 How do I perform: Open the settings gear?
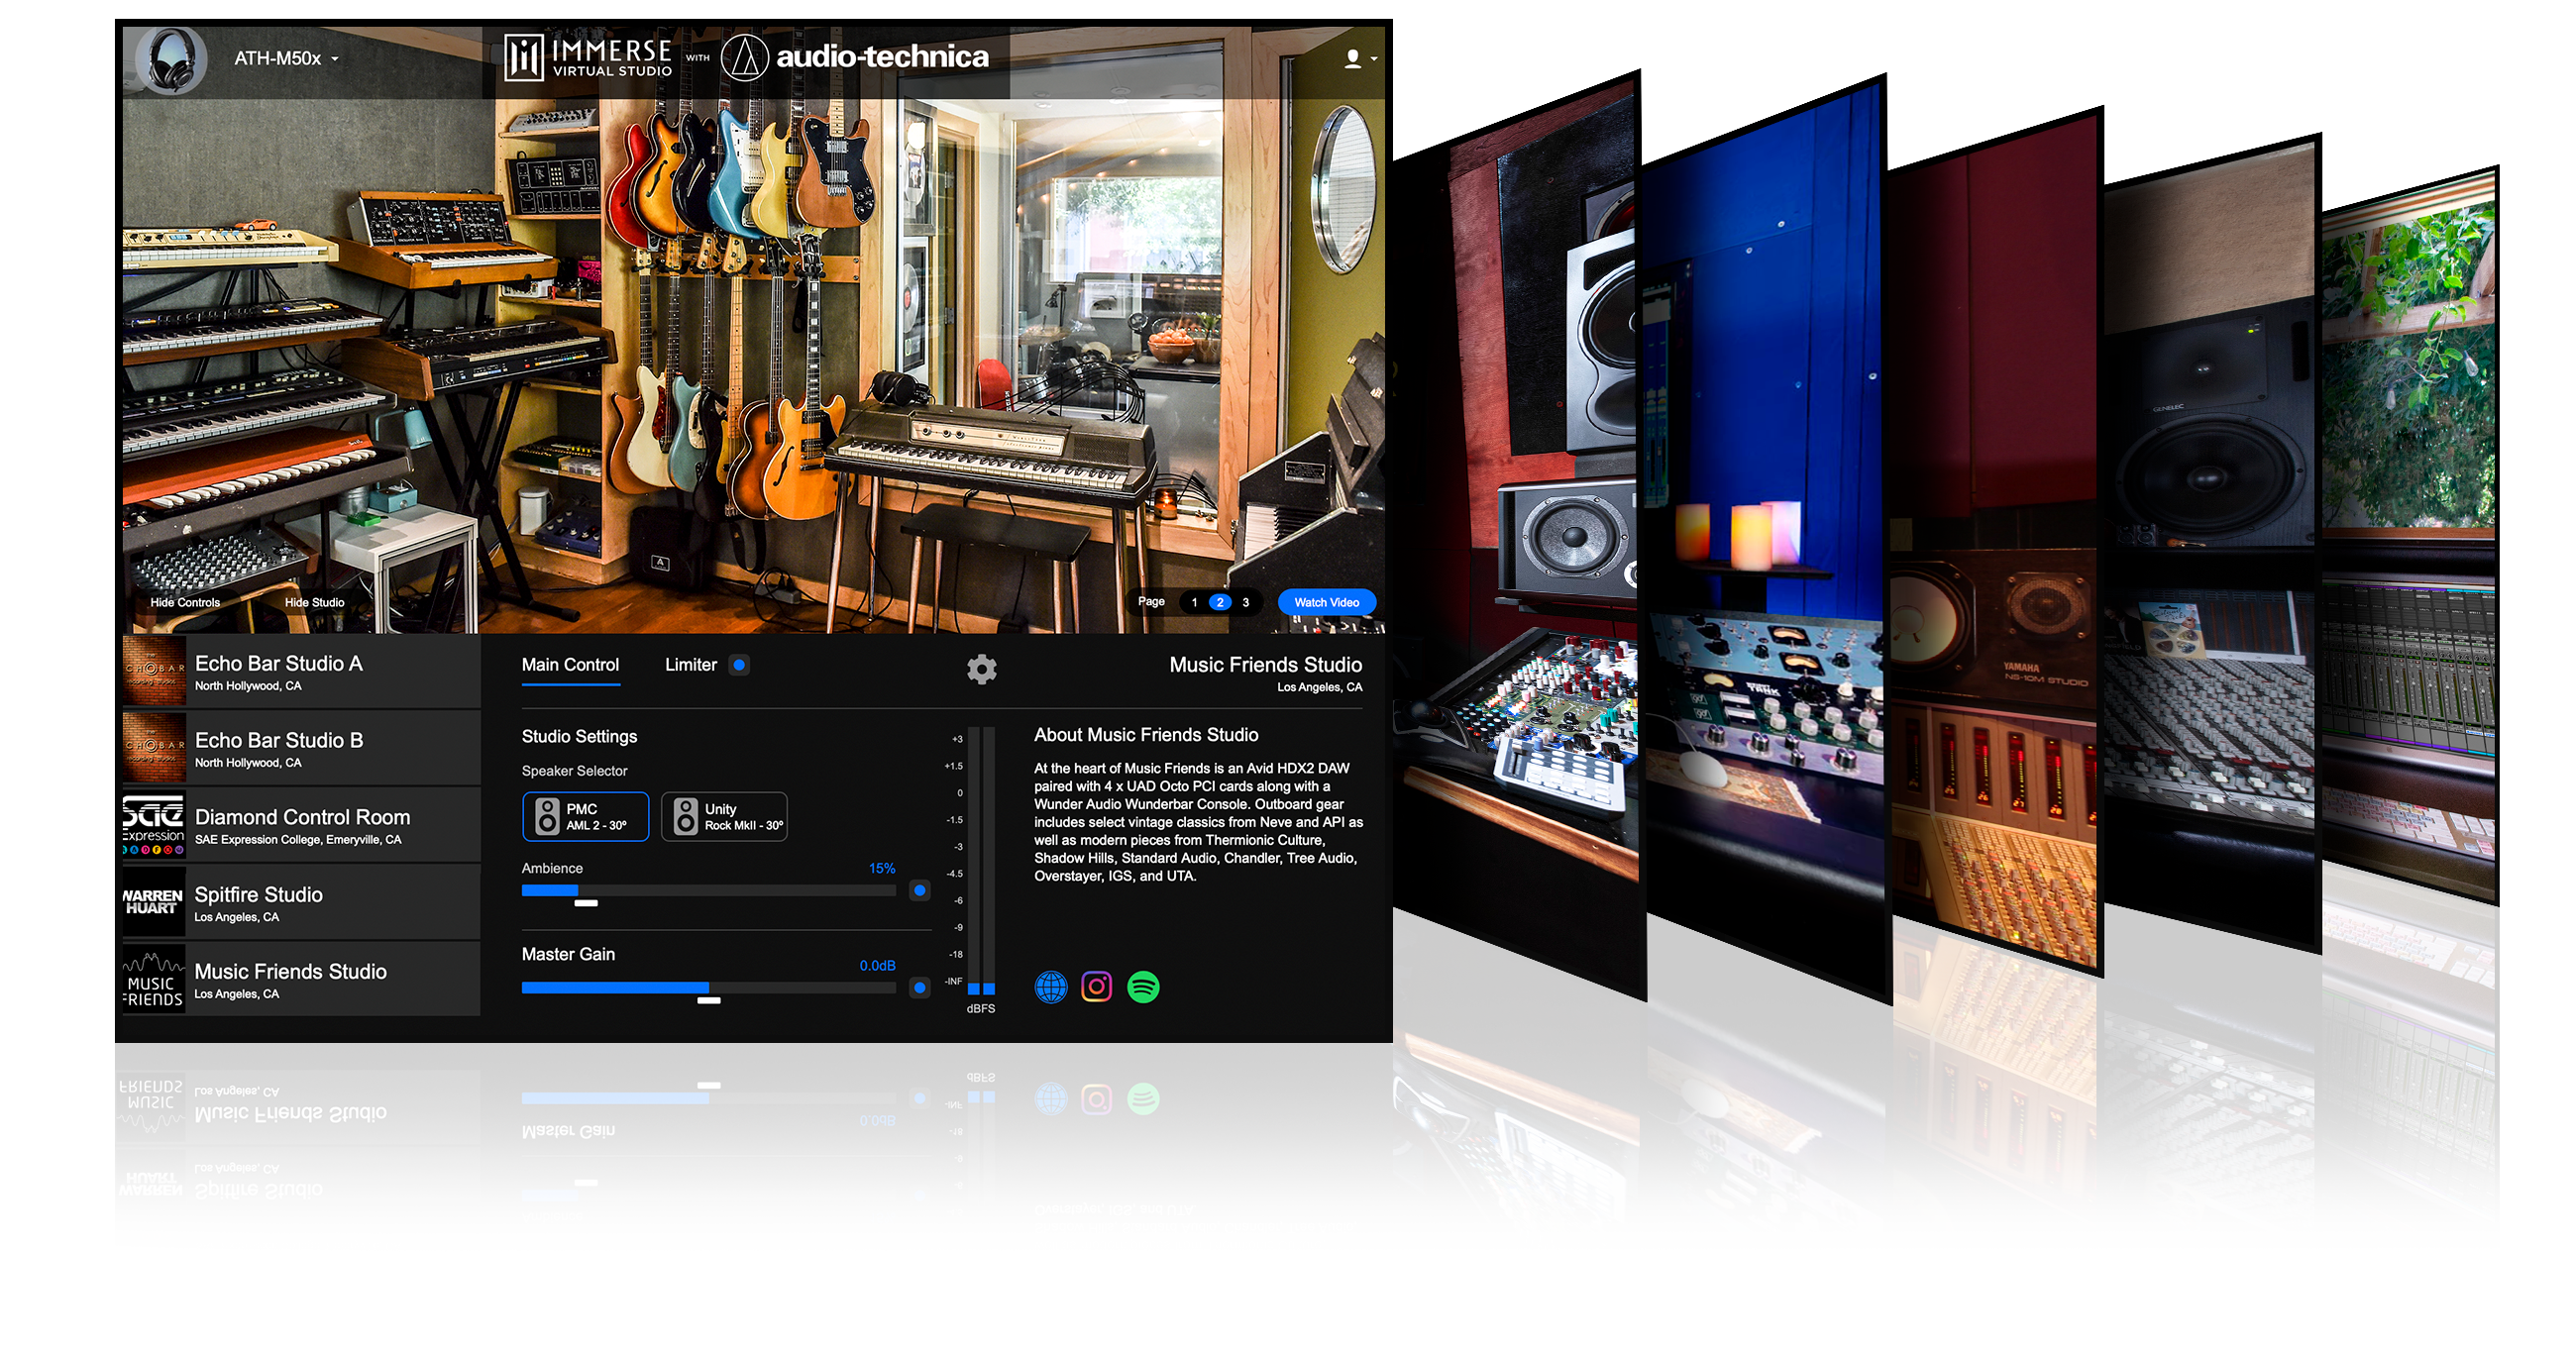(x=981, y=670)
